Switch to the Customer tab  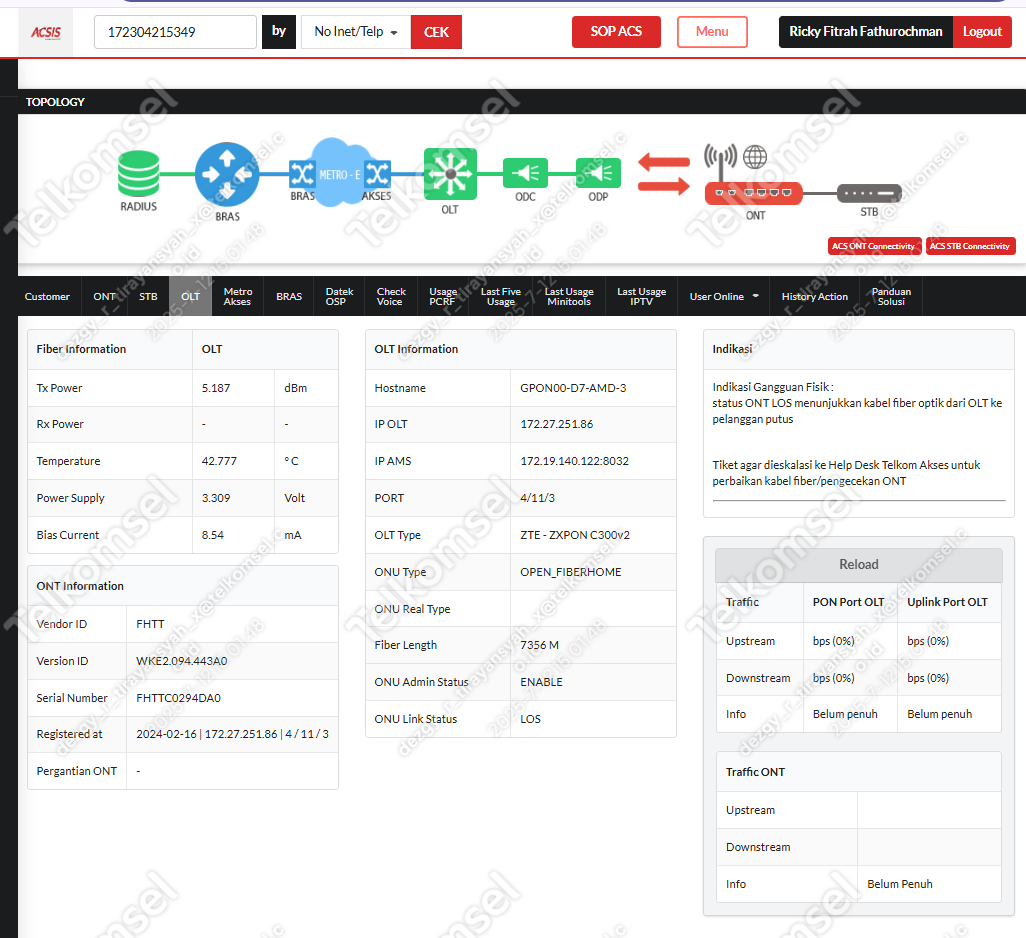pyautogui.click(x=47, y=296)
